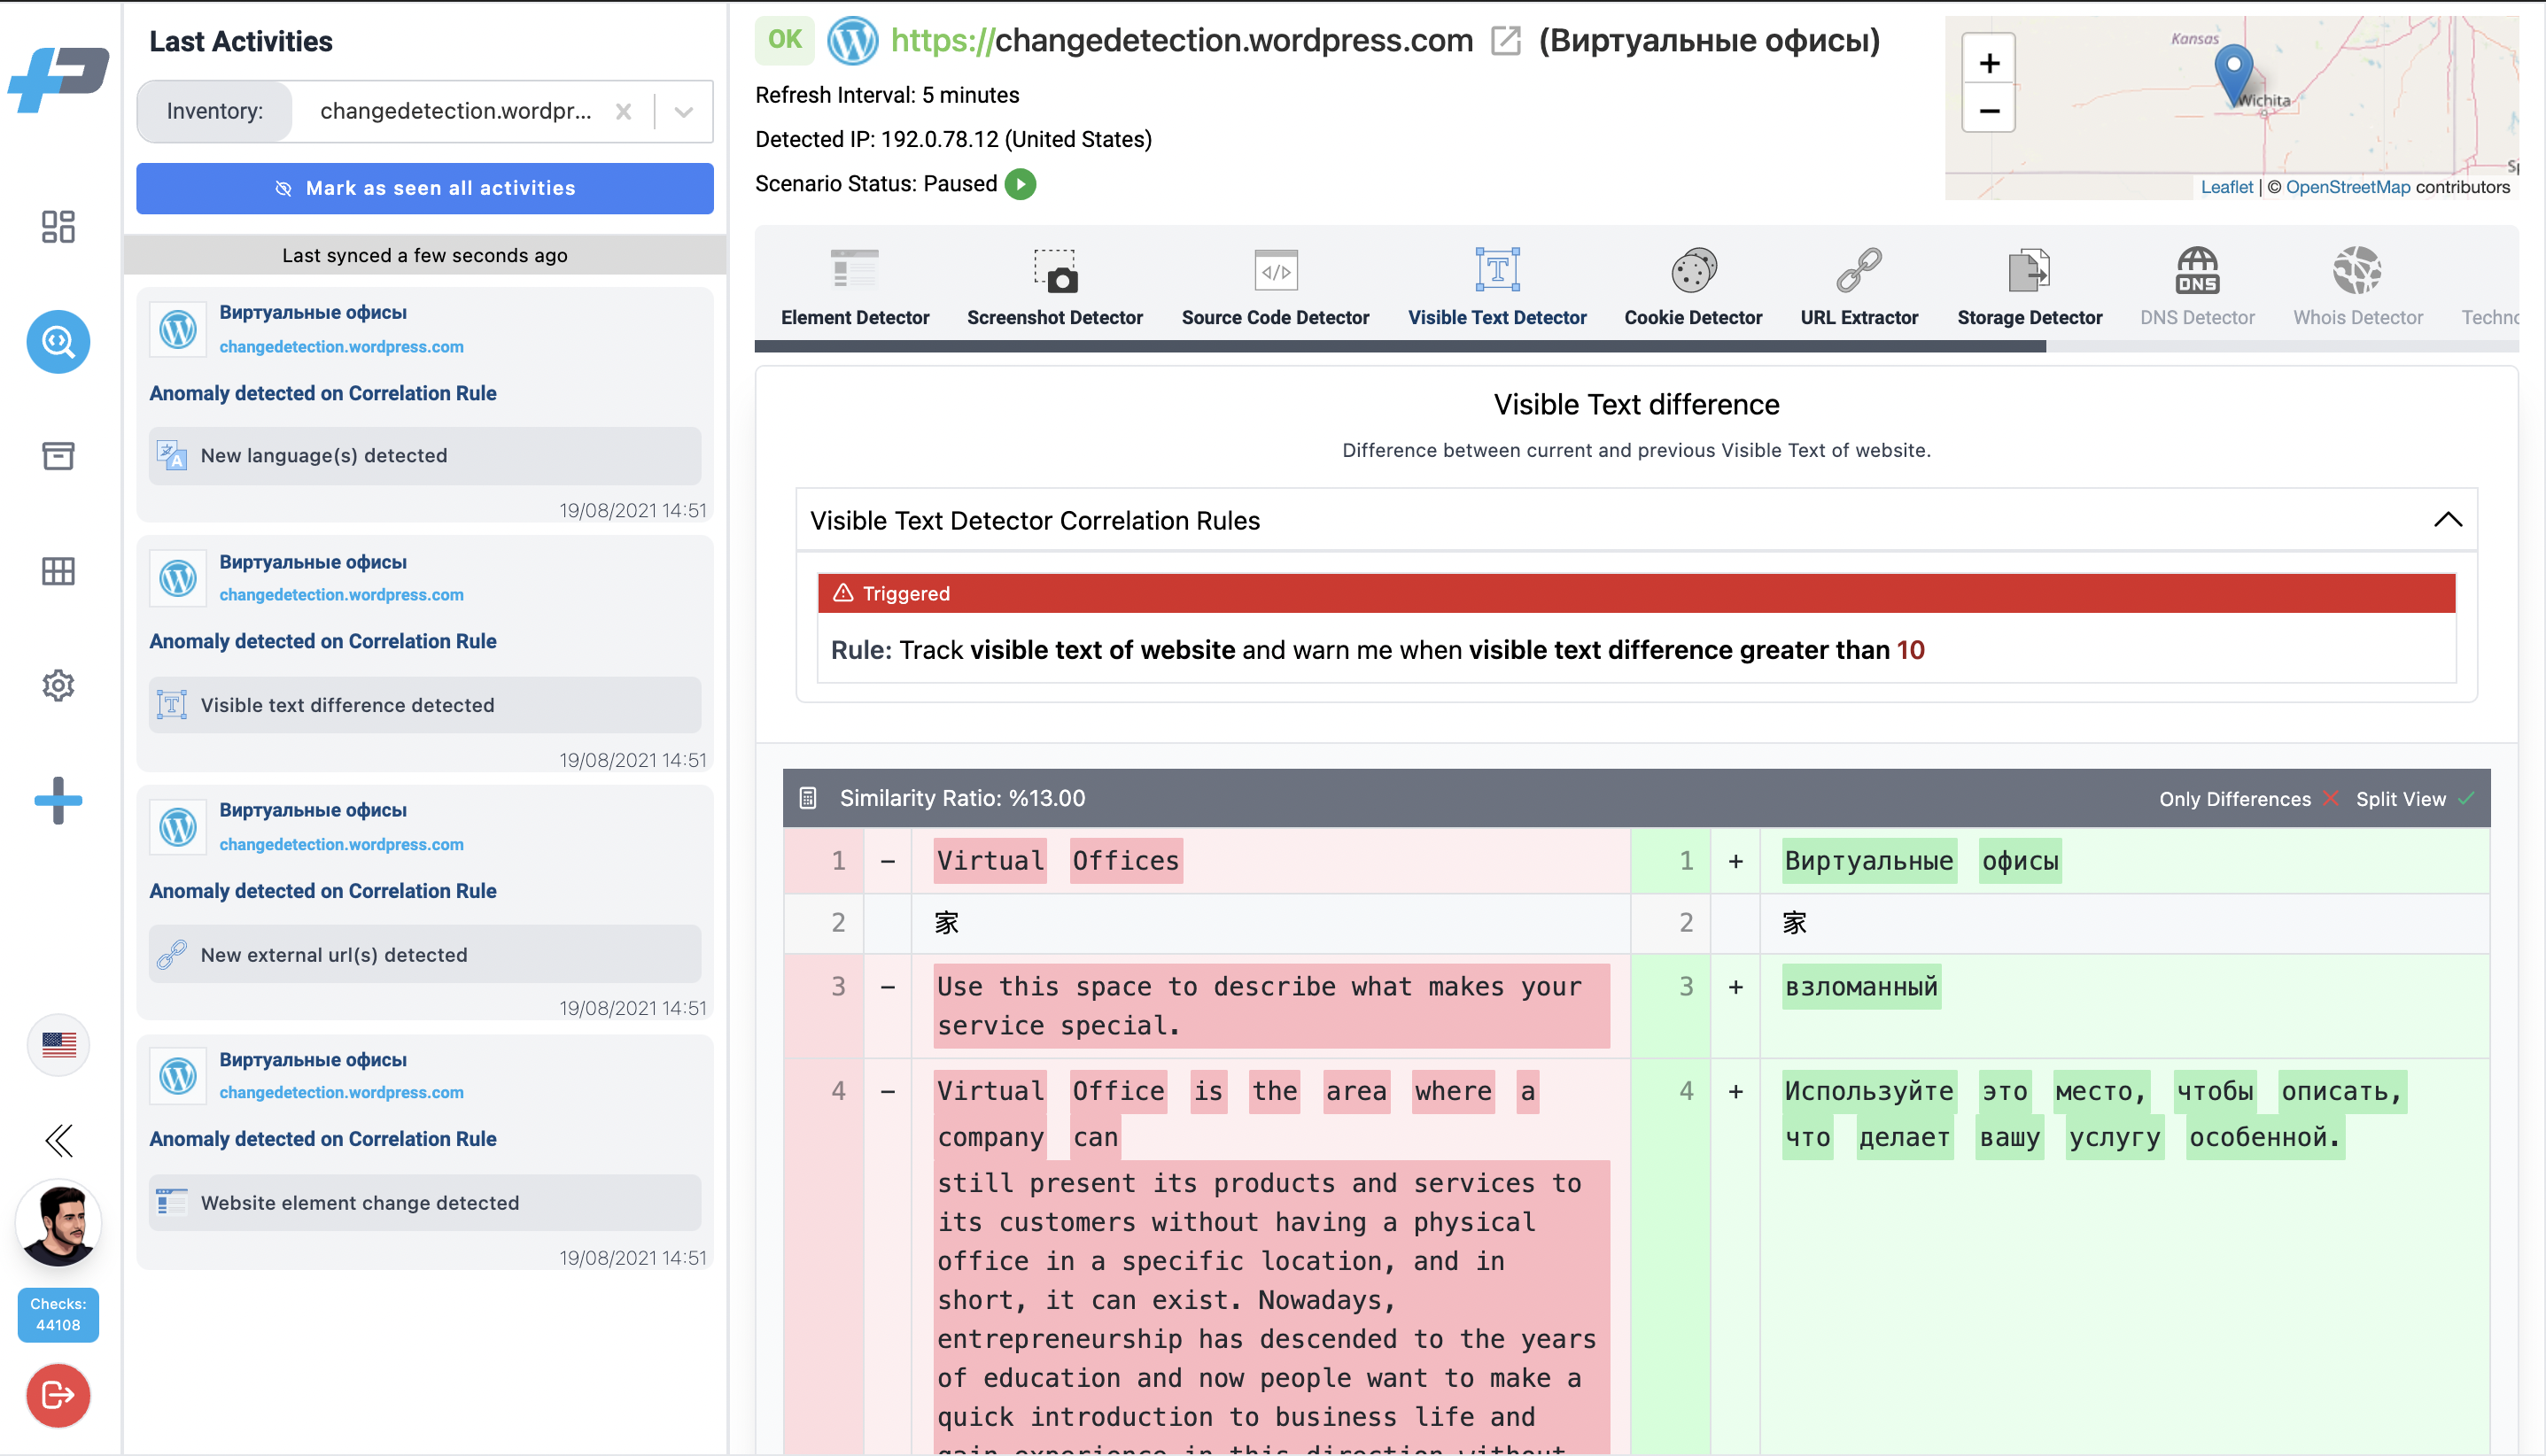Image resolution: width=2546 pixels, height=1456 pixels.
Task: Open changedetection.wordpress.com link in second activity card
Action: (x=341, y=595)
